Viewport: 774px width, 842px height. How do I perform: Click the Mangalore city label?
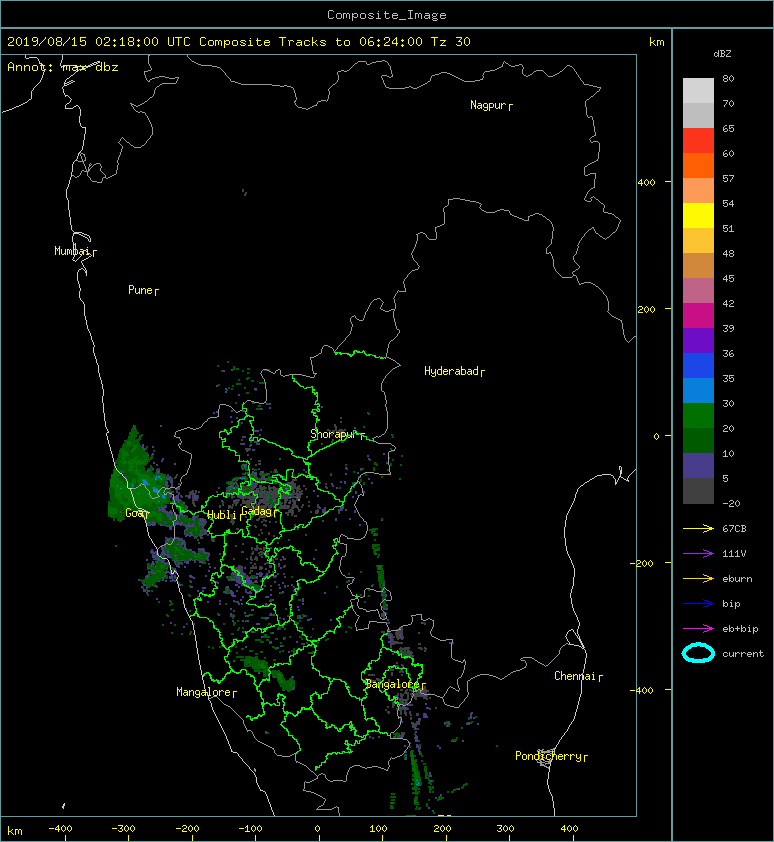204,692
